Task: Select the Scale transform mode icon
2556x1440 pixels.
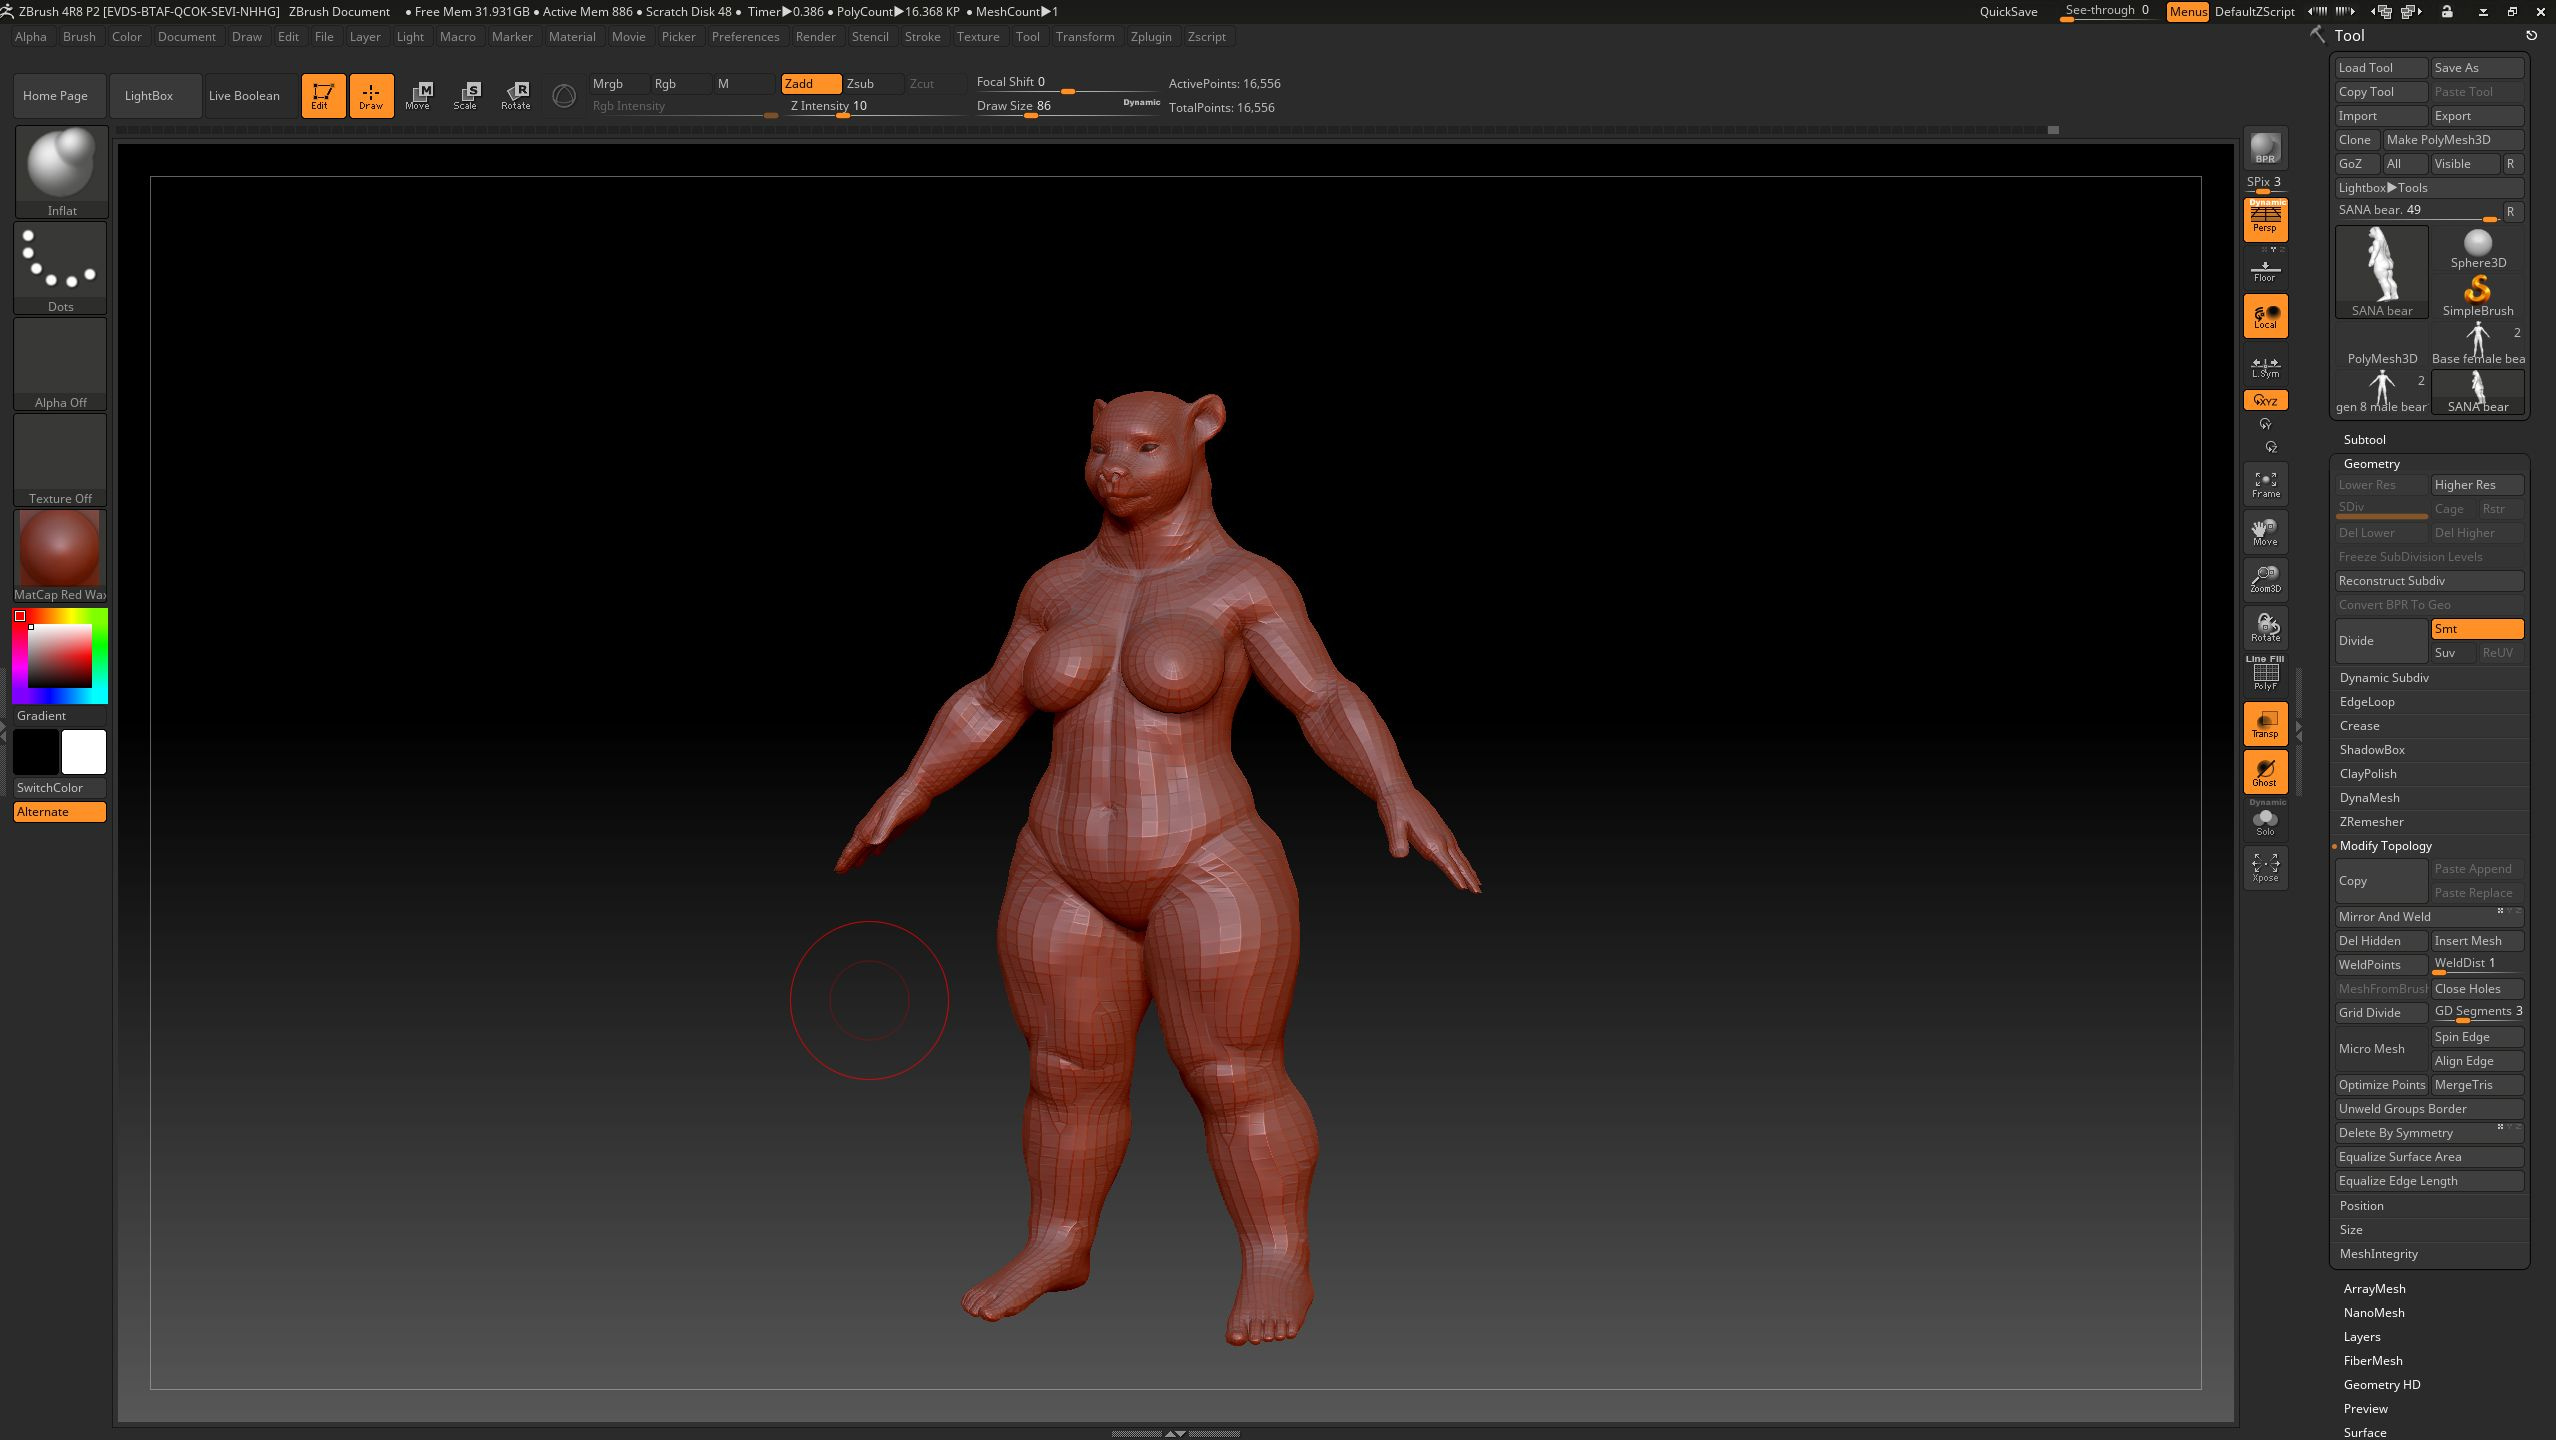Action: 466,95
